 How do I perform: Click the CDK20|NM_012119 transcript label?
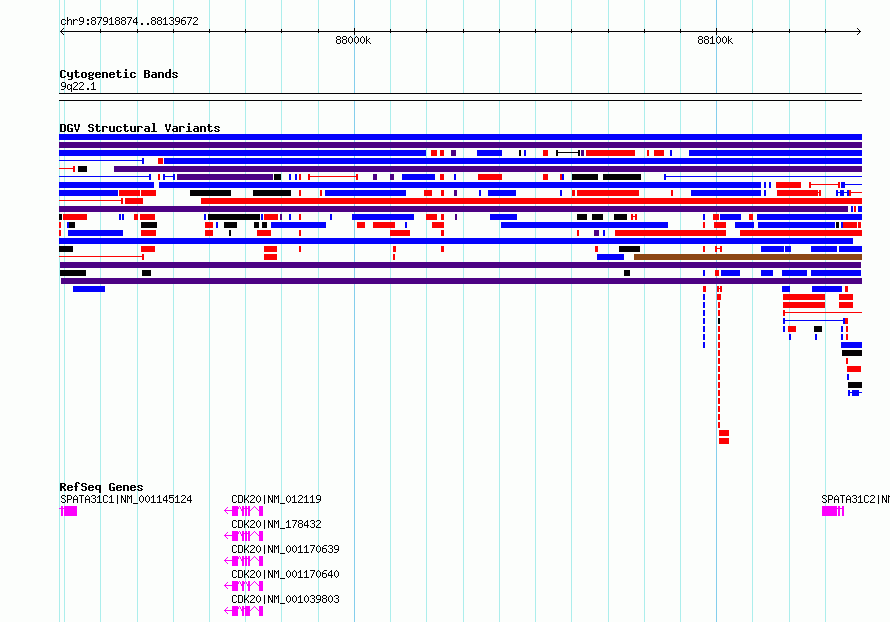pos(276,499)
